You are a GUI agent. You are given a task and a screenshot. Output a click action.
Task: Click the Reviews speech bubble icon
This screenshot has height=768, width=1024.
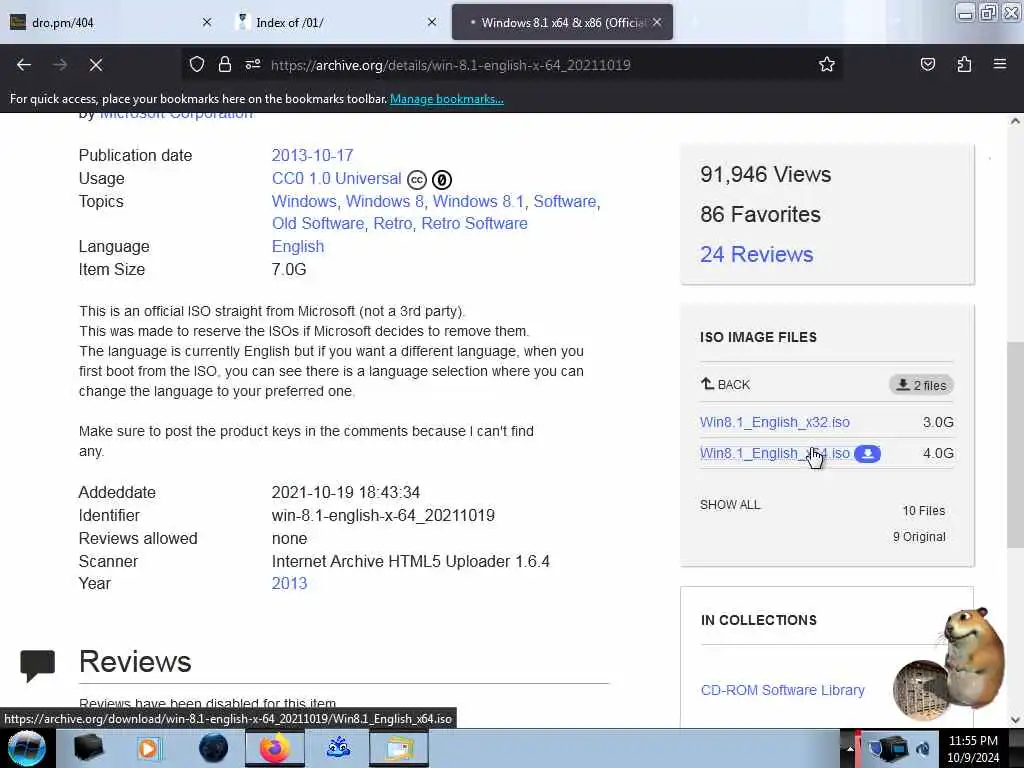37,665
